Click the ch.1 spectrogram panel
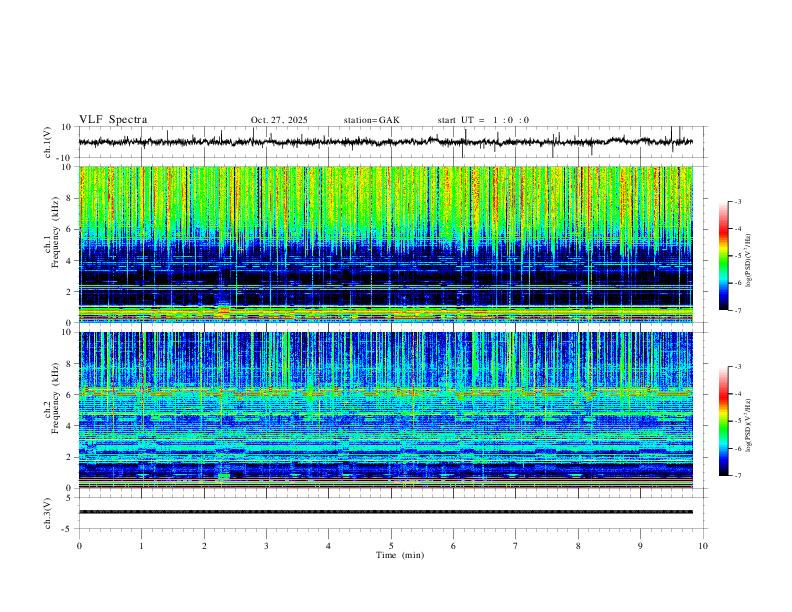This screenshot has width=792, height=612. 386,244
